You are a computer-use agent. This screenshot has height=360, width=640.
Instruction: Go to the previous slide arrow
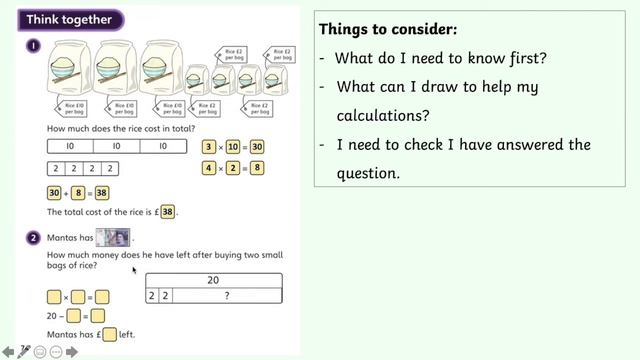click(8, 352)
